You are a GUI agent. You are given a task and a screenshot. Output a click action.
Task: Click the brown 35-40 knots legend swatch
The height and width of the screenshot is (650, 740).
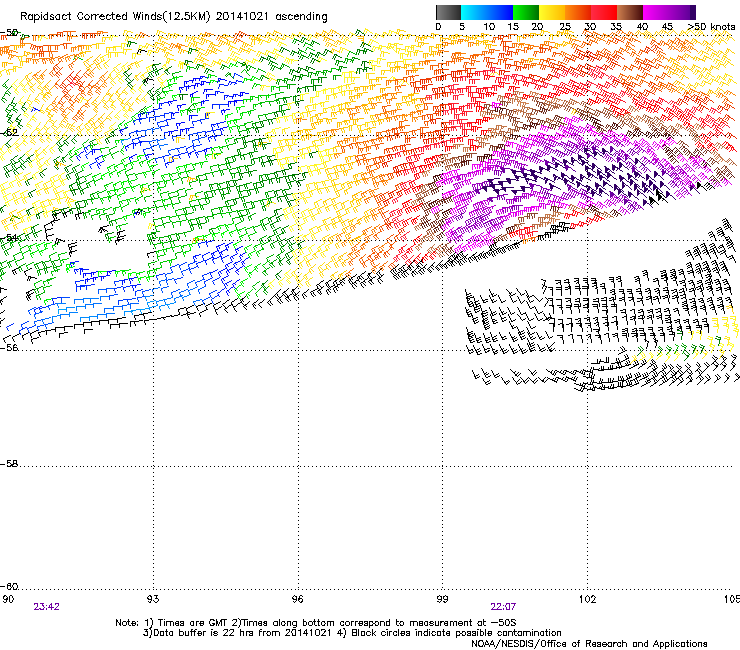tap(630, 12)
